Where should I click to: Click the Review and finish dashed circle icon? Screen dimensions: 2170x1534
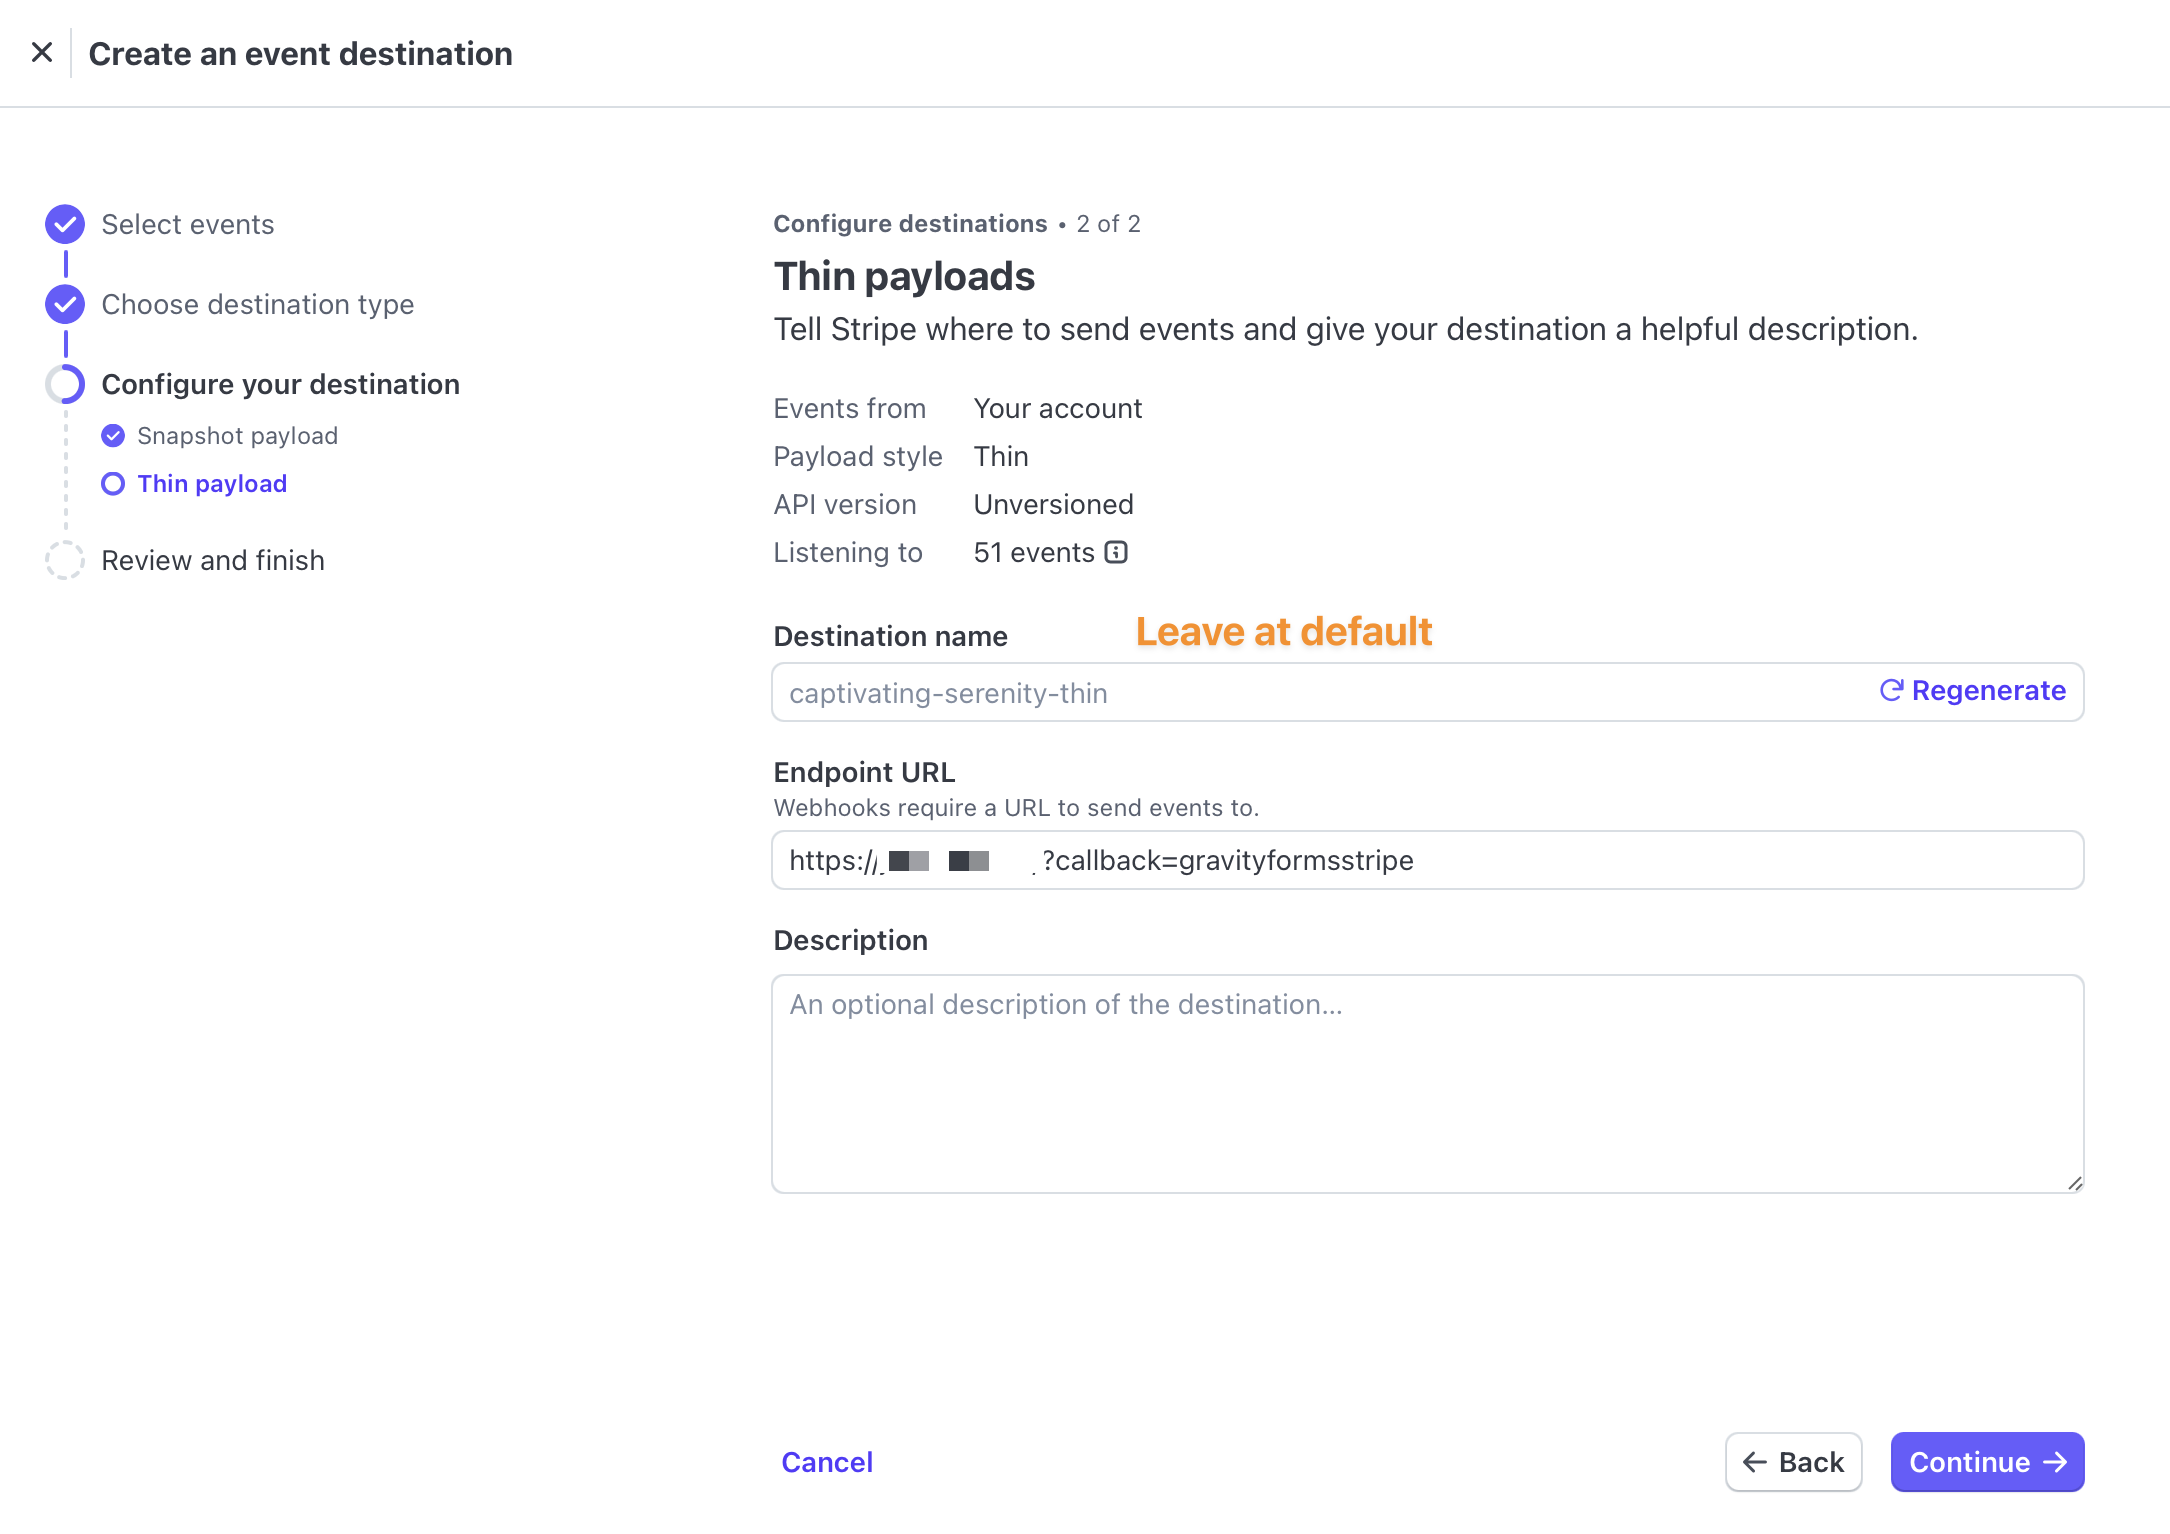coord(65,560)
